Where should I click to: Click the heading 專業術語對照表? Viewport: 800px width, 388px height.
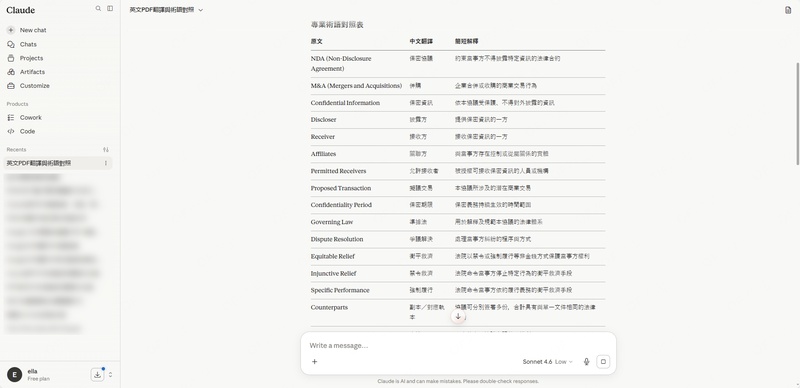[337, 25]
